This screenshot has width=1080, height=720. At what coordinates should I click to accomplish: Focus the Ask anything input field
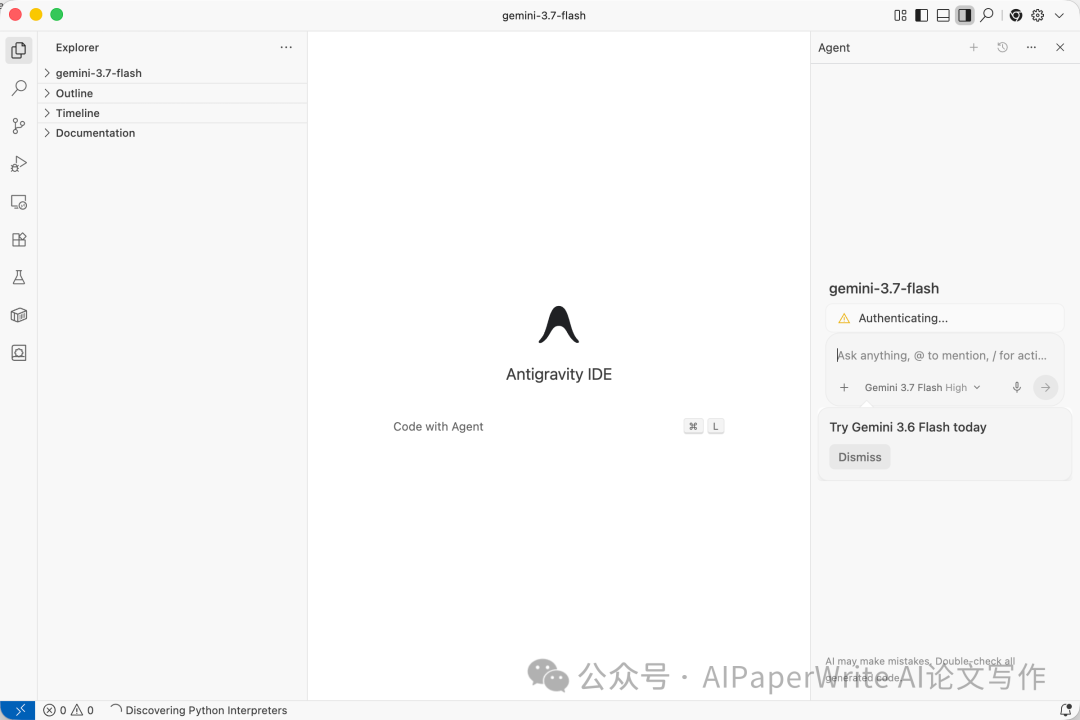(x=944, y=356)
